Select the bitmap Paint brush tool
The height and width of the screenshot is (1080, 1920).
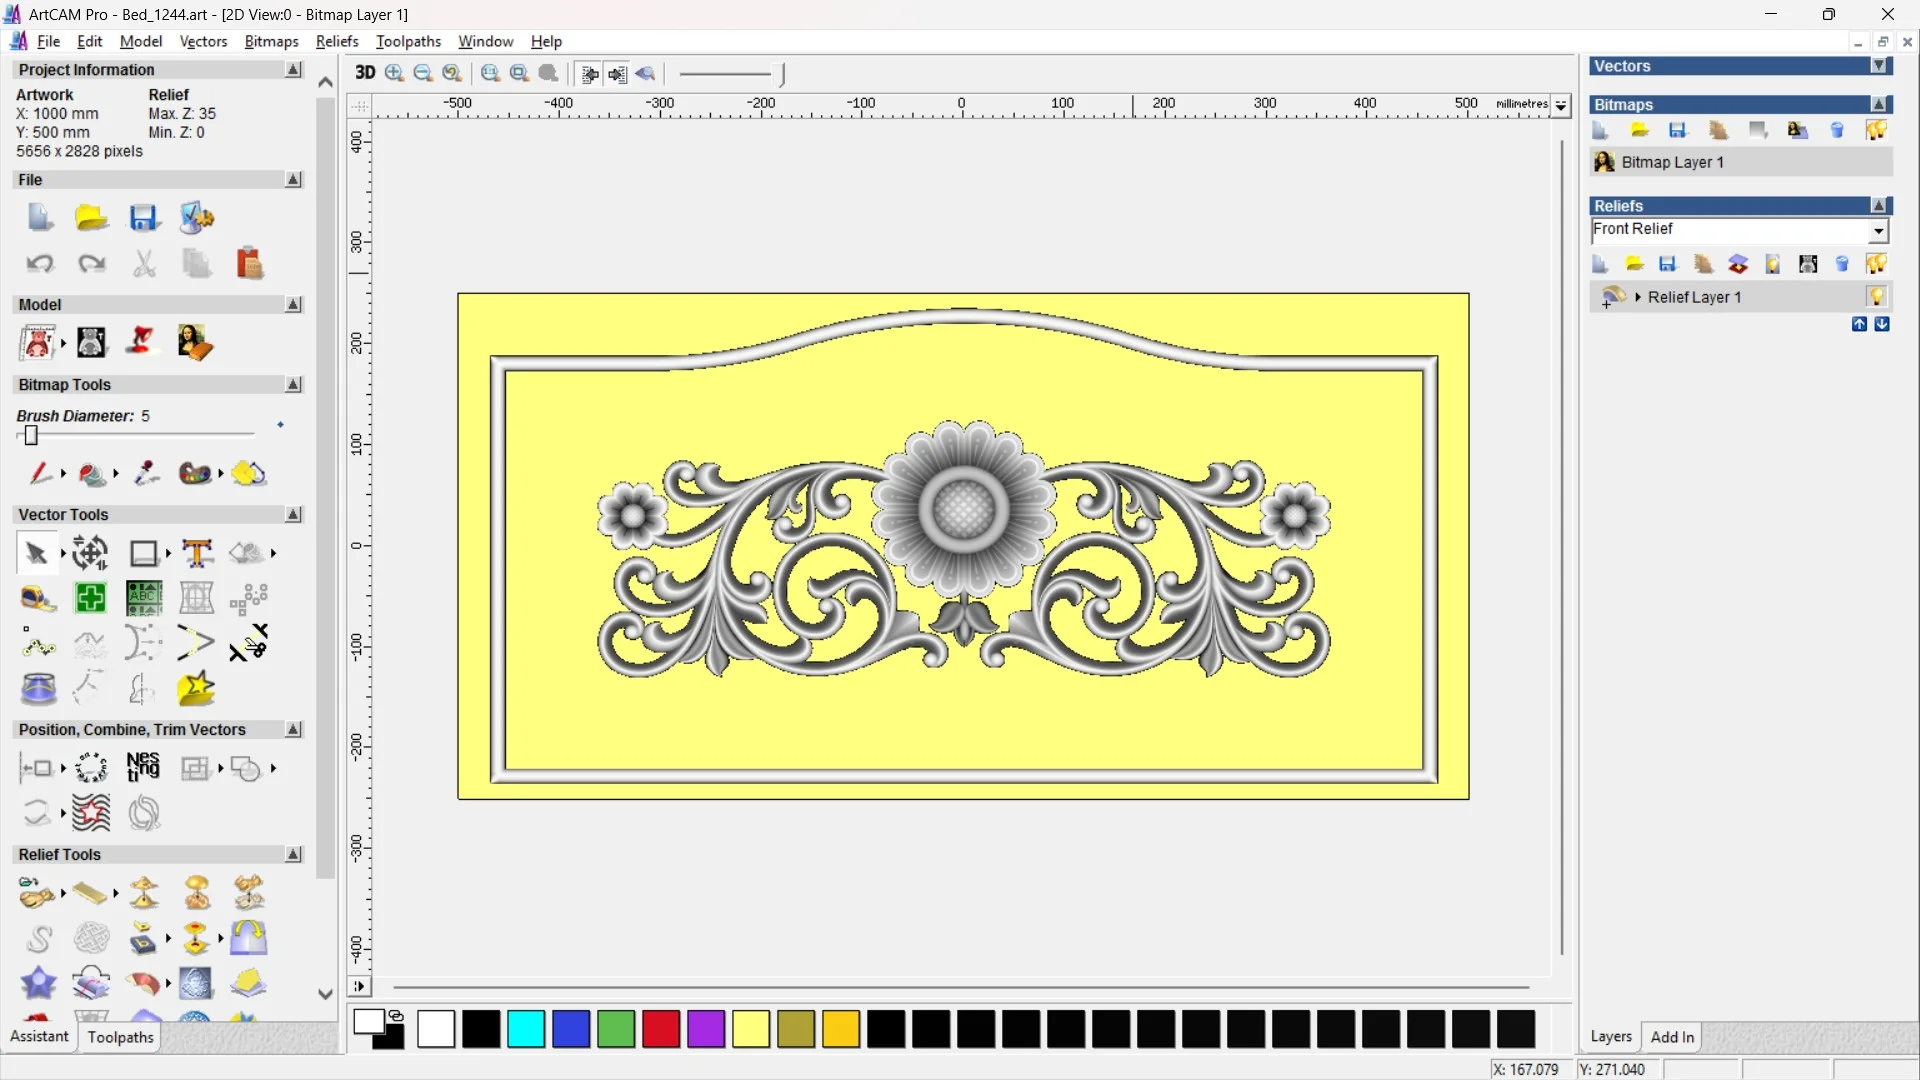pyautogui.click(x=40, y=473)
